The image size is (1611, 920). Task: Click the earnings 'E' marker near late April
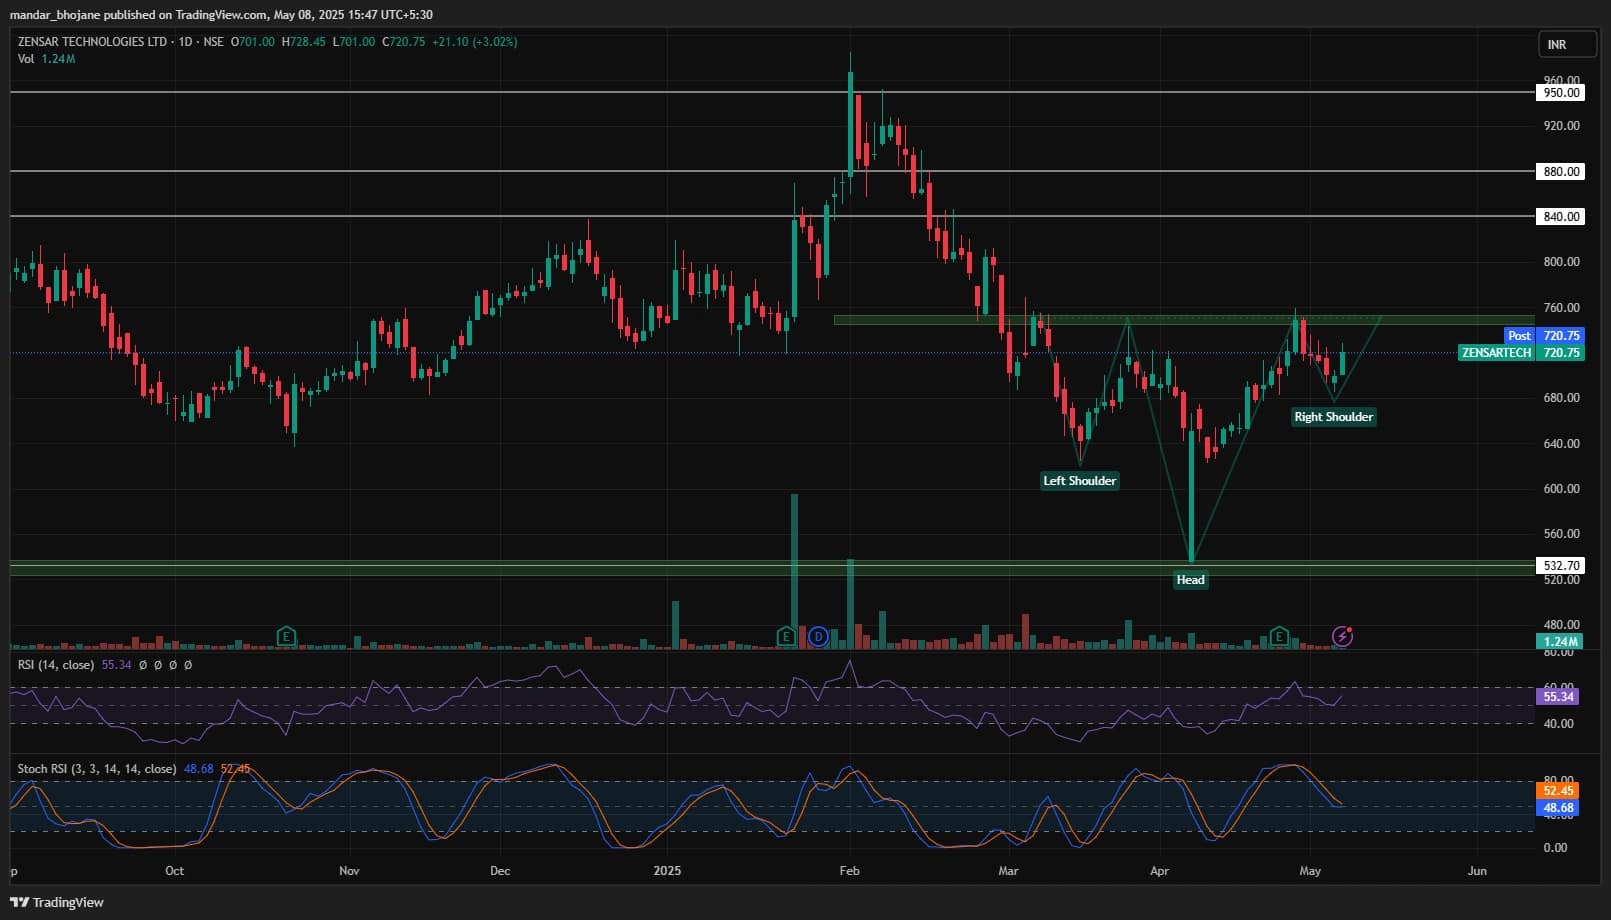pyautogui.click(x=1278, y=636)
